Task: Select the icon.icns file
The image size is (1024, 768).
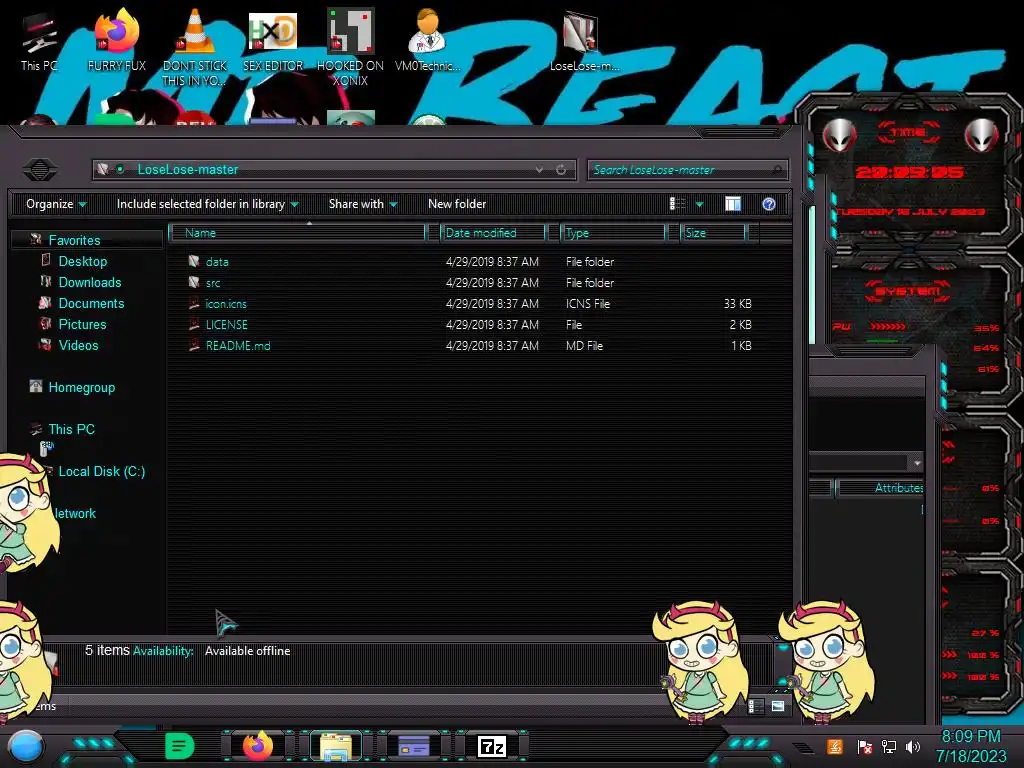Action: 225,304
